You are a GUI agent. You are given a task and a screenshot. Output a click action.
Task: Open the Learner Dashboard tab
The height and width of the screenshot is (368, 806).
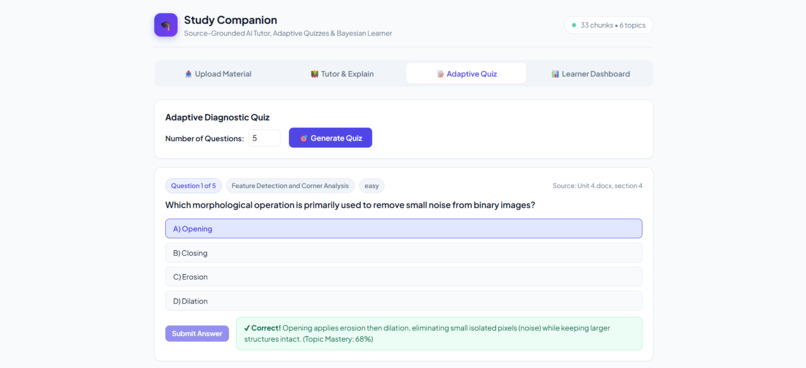(590, 74)
